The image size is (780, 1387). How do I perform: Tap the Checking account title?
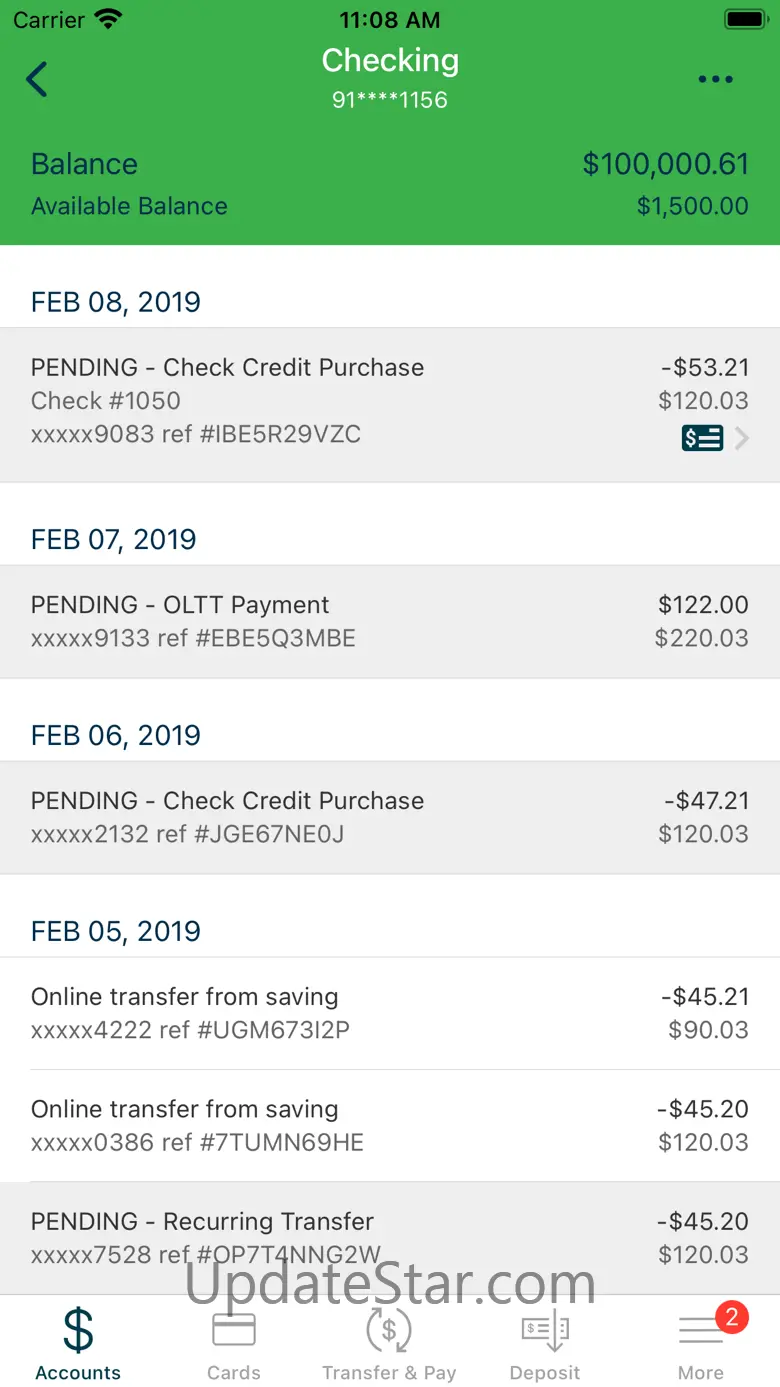390,61
